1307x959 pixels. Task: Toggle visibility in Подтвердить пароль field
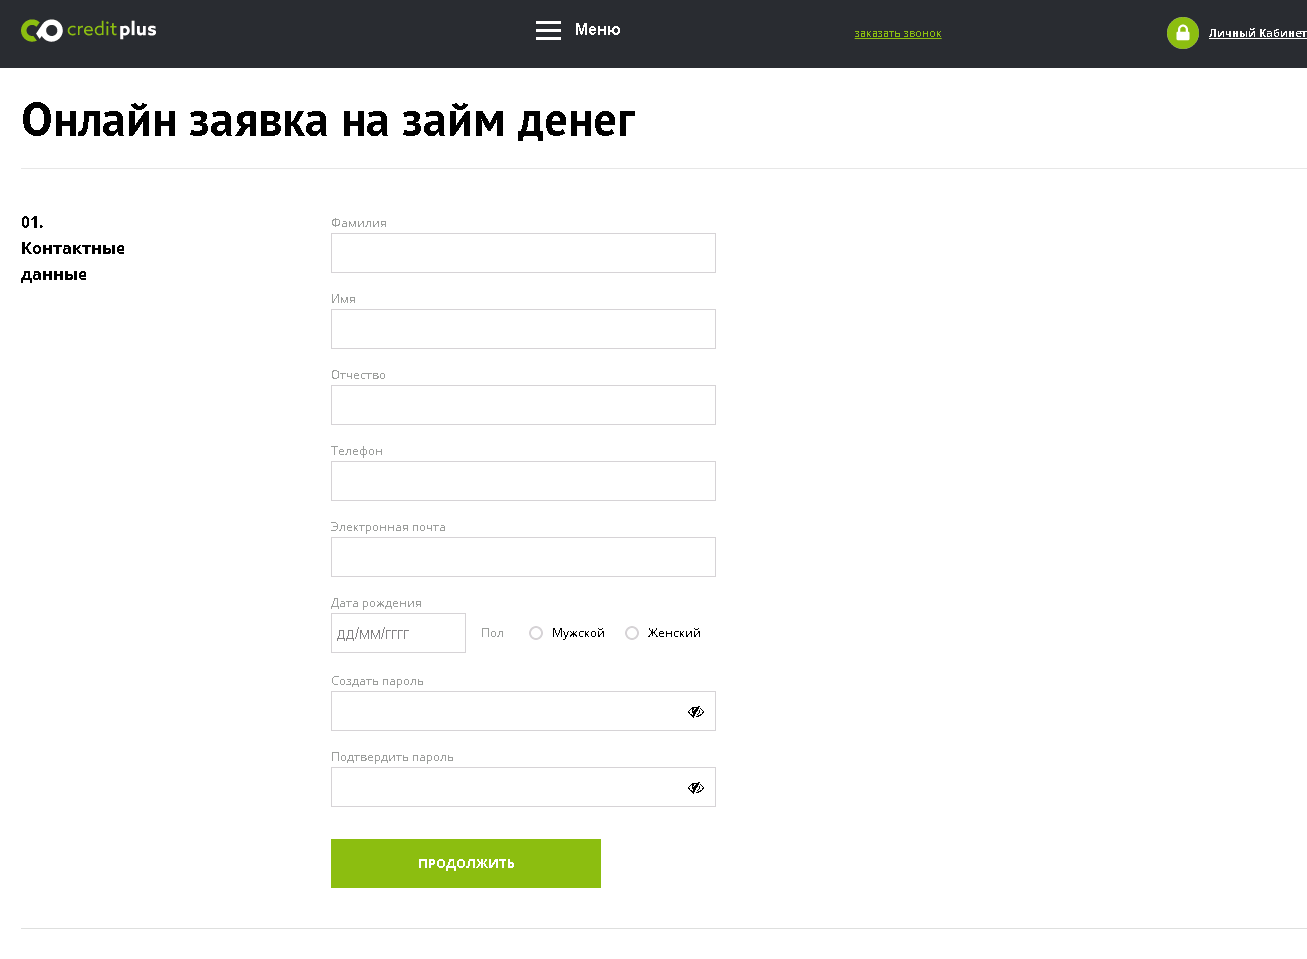click(696, 788)
